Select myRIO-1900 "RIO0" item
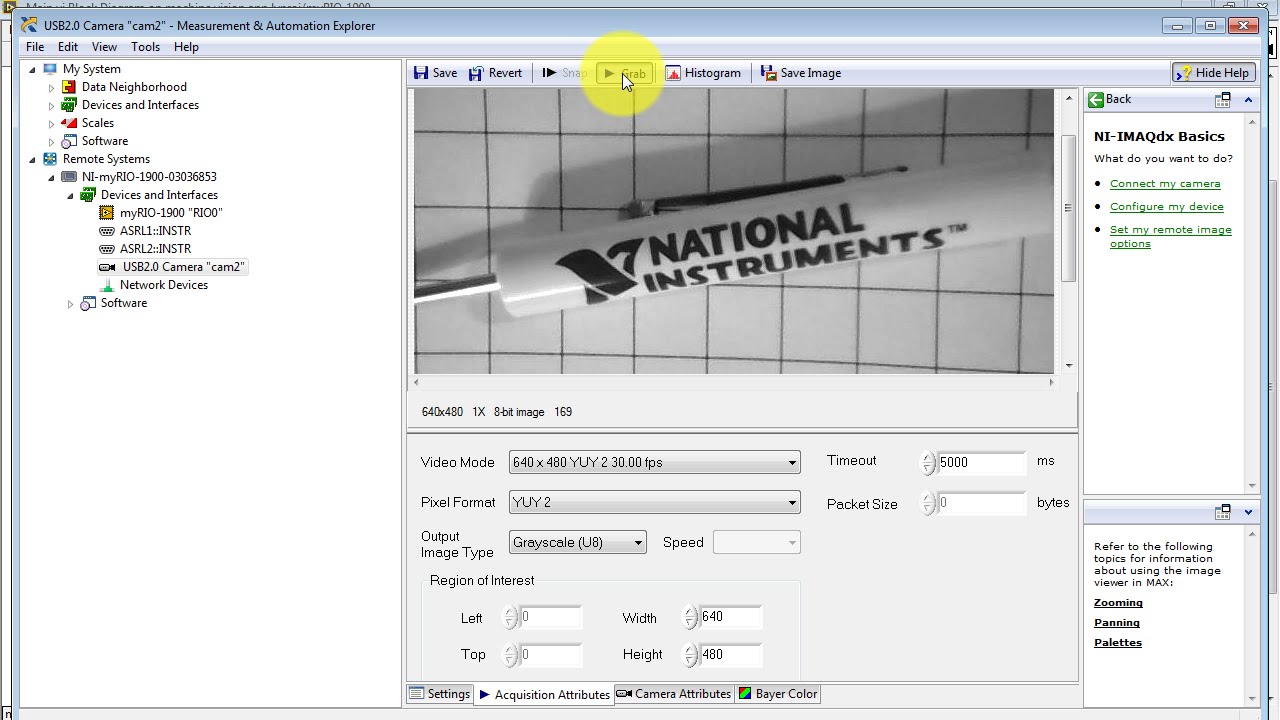 pyautogui.click(x=171, y=213)
